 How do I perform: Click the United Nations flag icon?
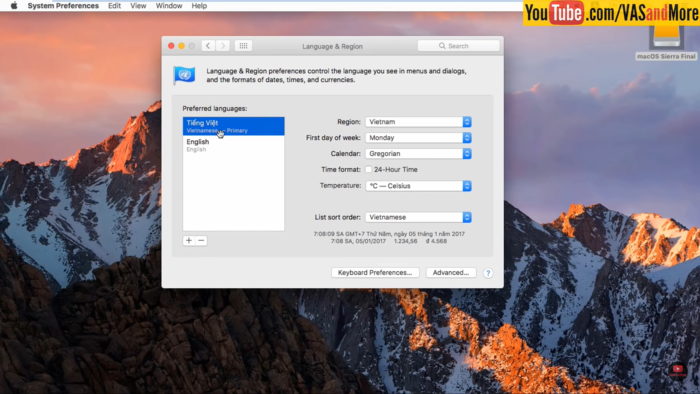(x=184, y=75)
